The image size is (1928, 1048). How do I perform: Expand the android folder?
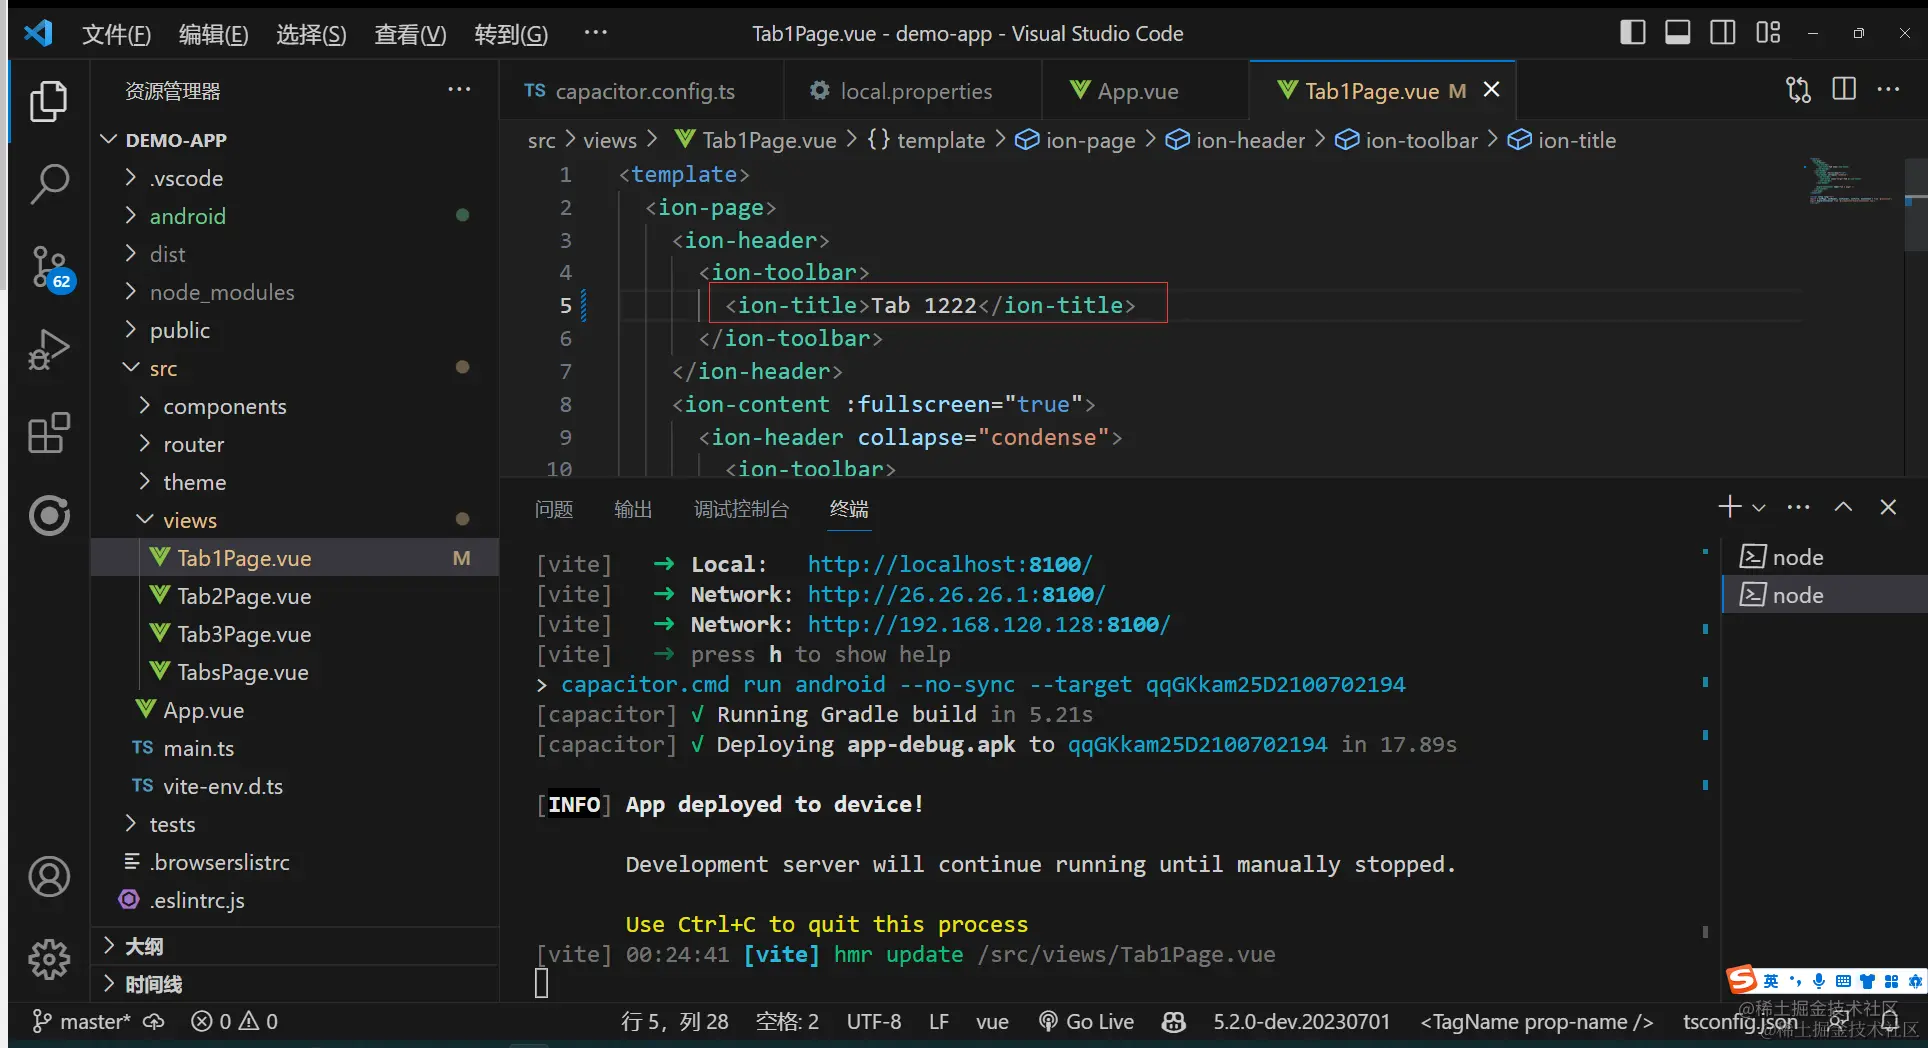295,216
